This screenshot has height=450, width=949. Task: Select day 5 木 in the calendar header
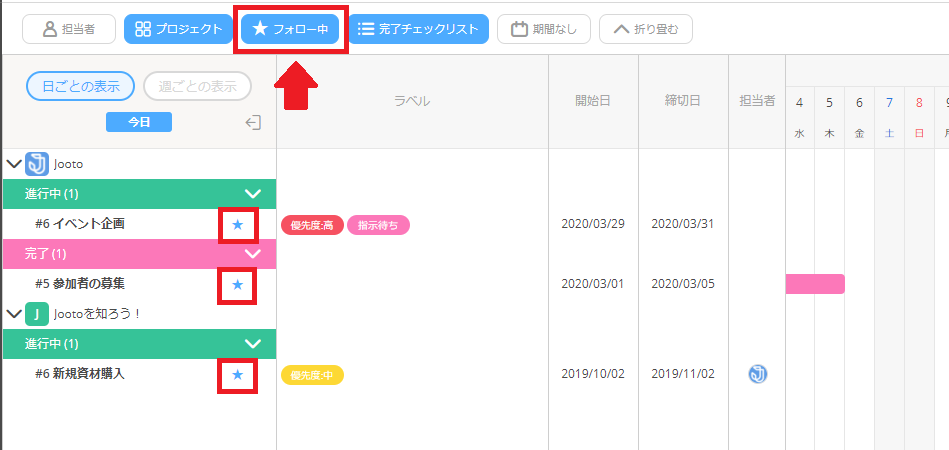coord(829,117)
